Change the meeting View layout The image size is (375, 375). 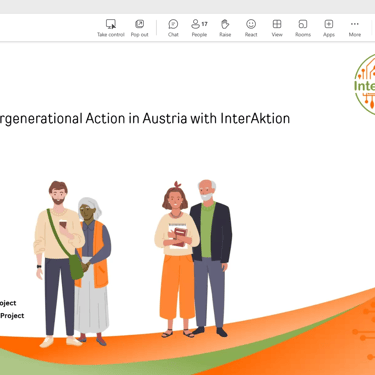click(277, 28)
